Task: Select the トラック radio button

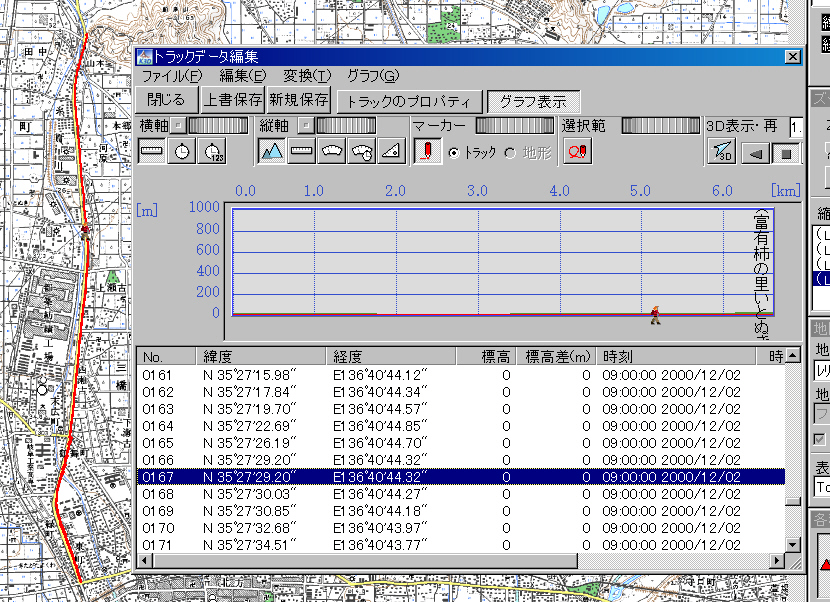Action: (454, 152)
